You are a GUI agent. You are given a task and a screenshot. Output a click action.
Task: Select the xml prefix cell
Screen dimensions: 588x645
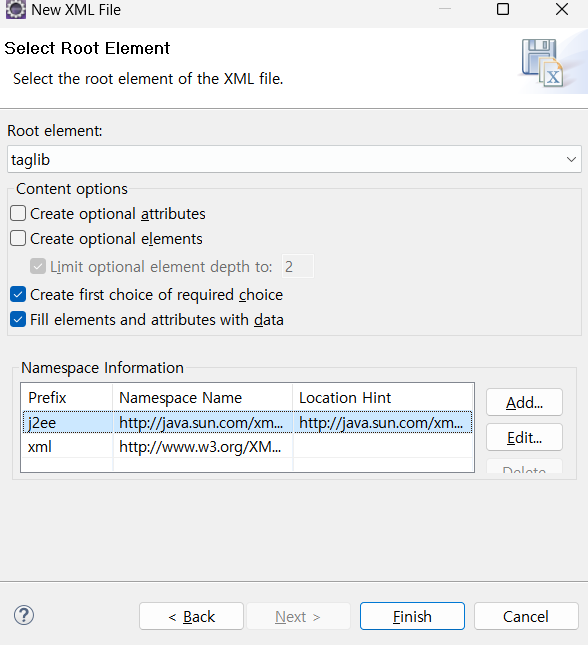click(67, 446)
